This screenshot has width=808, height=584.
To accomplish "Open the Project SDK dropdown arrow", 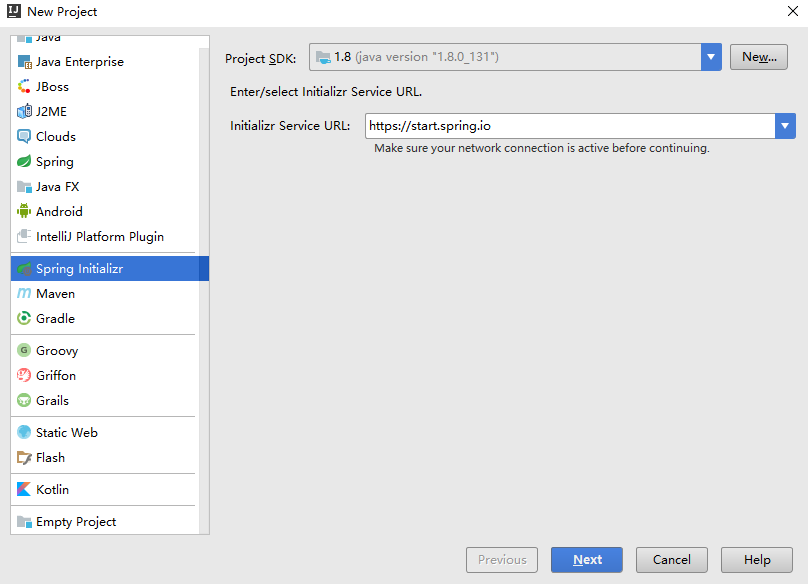I will click(711, 57).
